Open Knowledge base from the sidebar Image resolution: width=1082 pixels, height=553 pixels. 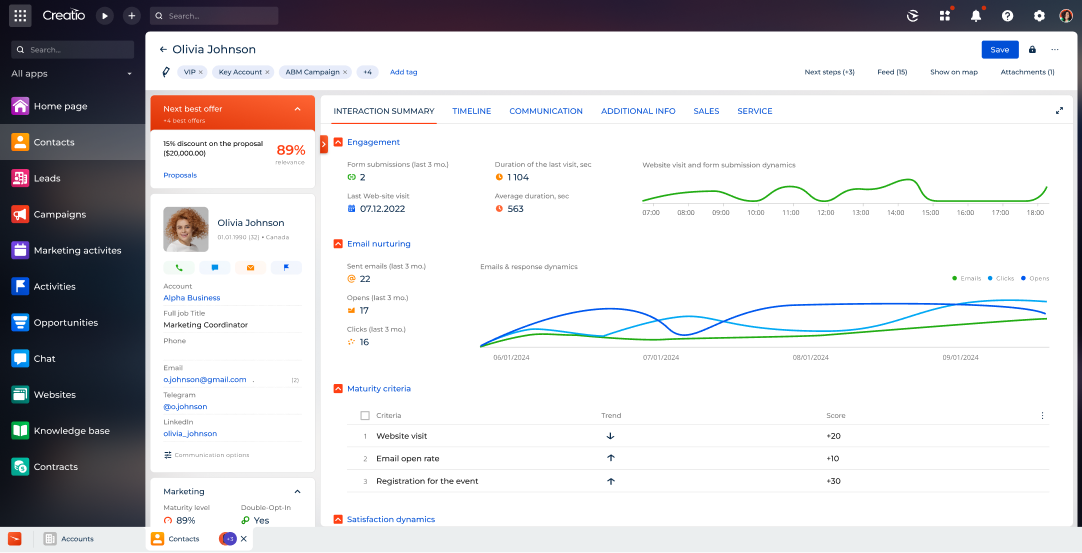click(x=71, y=431)
